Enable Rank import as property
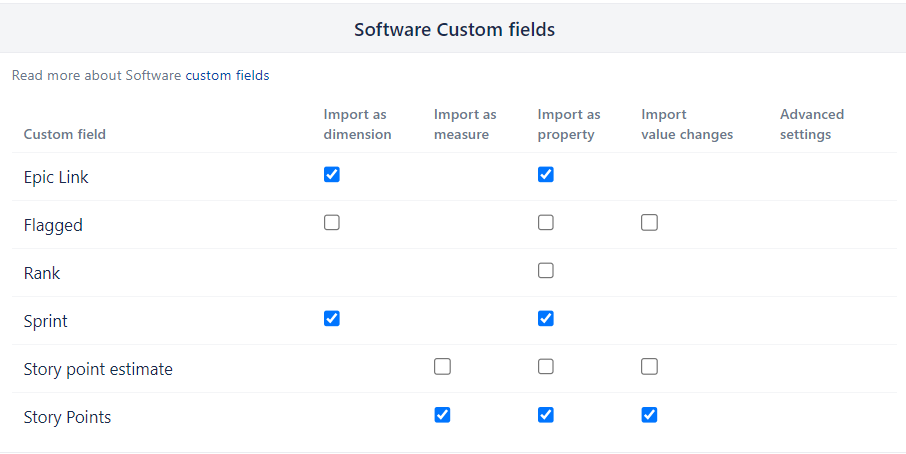Screen dimensions: 906x454 tap(546, 271)
